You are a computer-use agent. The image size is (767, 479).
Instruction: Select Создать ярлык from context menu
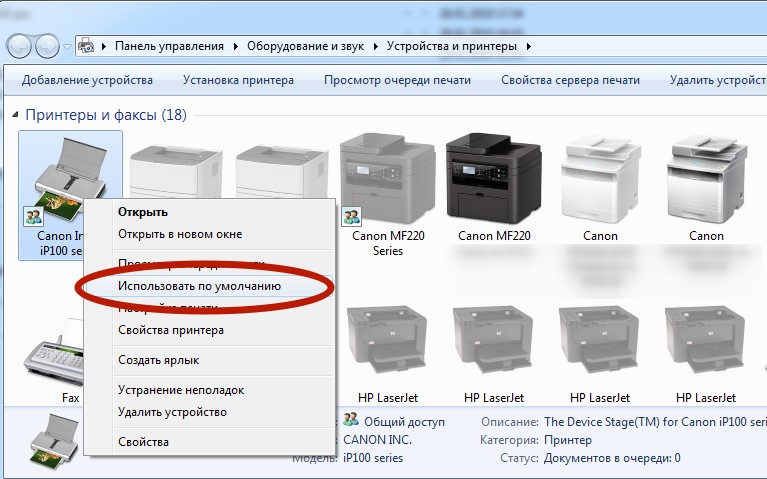click(158, 360)
